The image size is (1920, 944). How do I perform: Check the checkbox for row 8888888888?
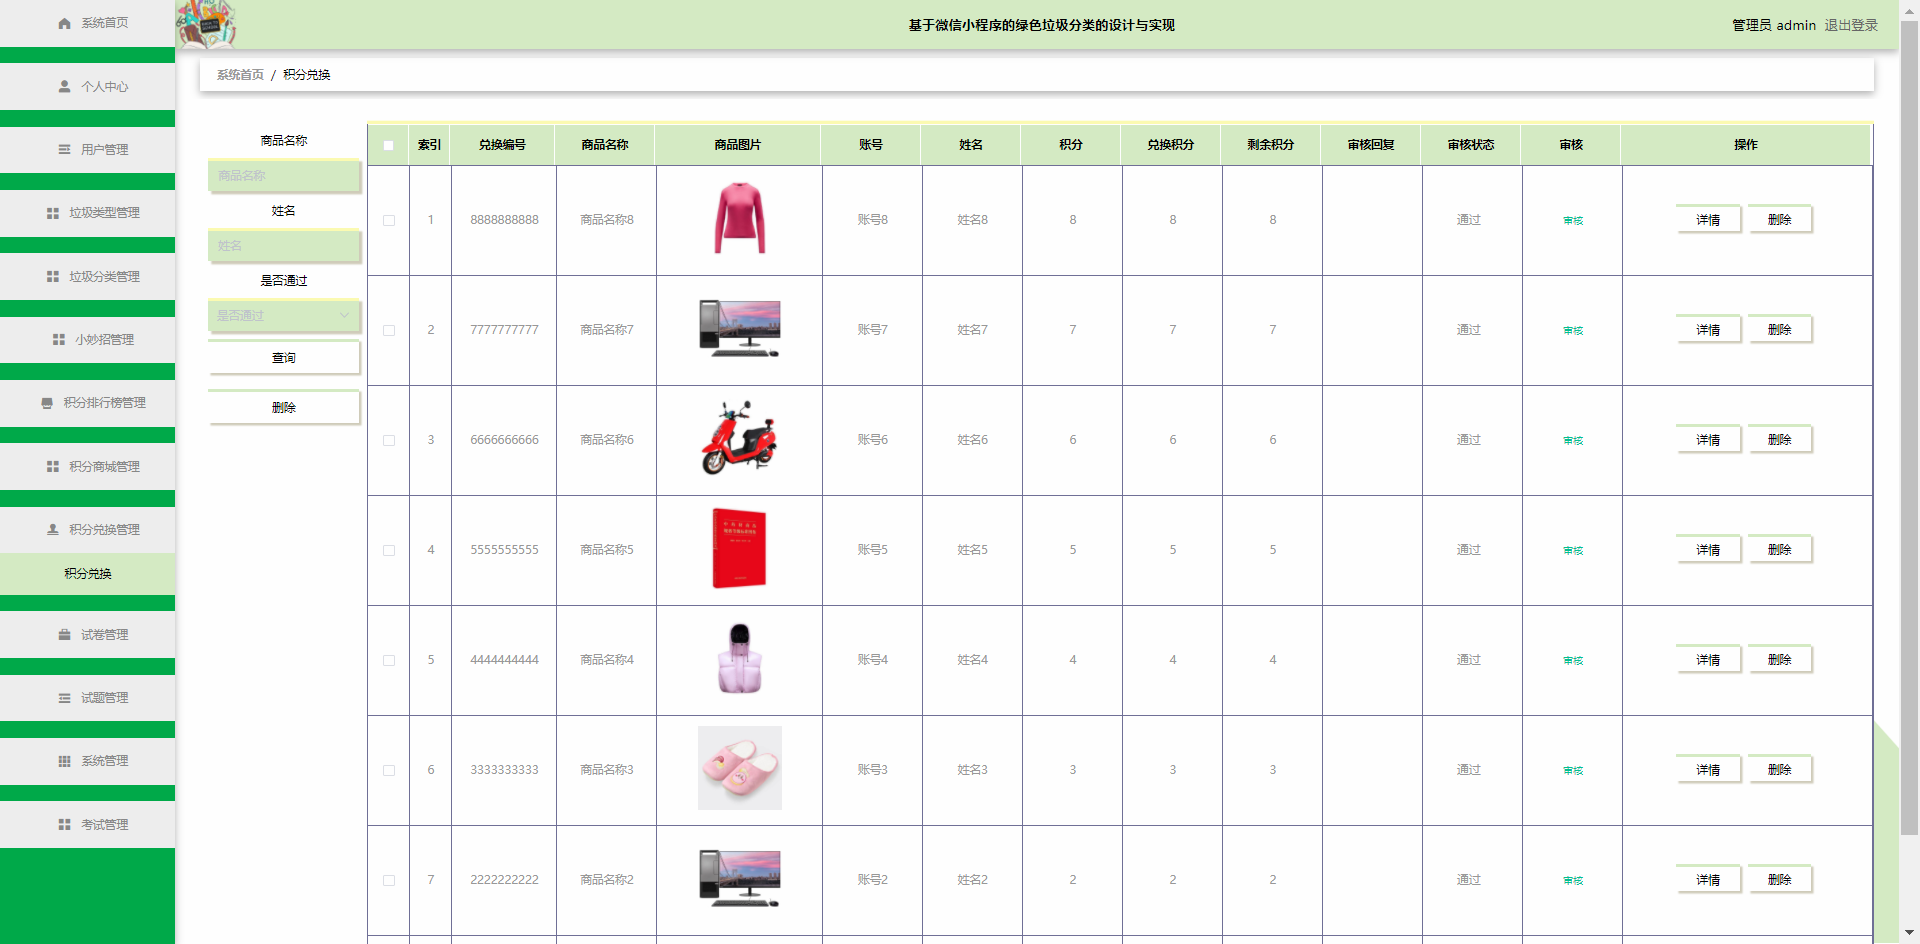[x=389, y=220]
